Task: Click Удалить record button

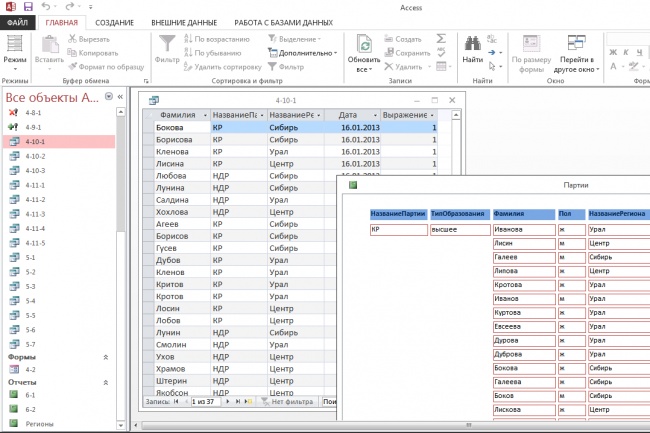Action: (x=403, y=67)
